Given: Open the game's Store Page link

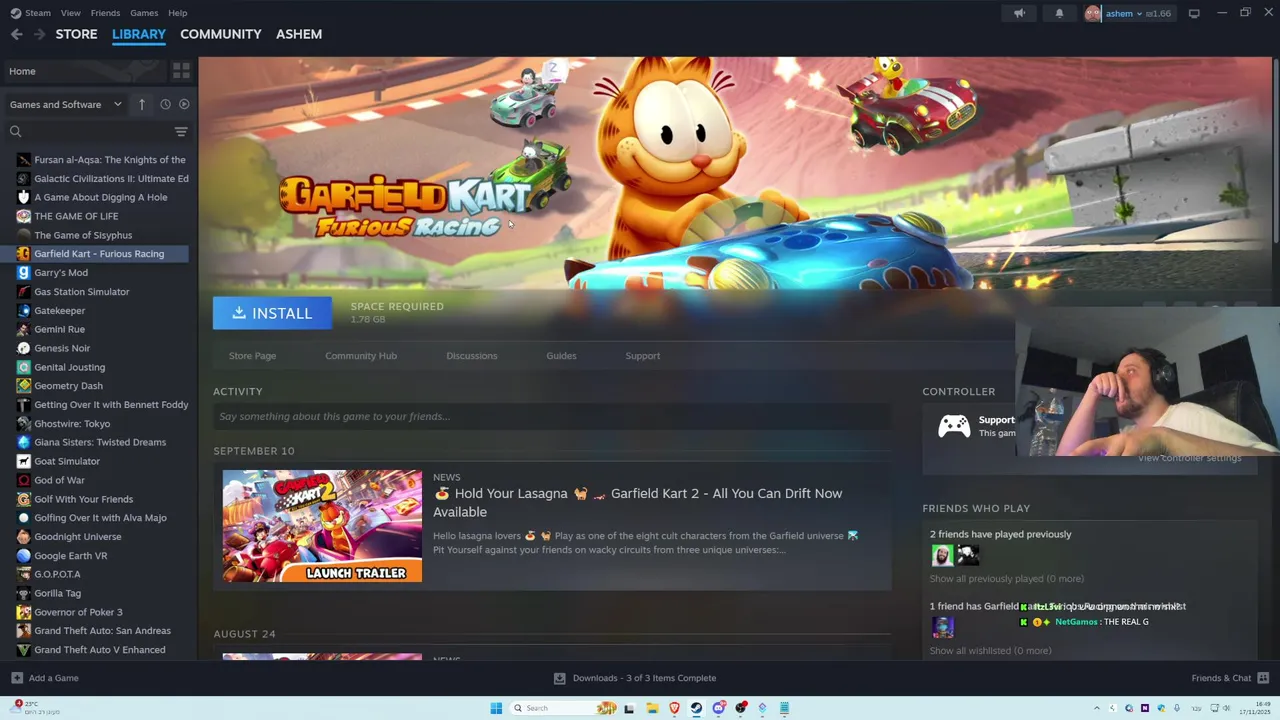Looking at the screenshot, I should [252, 356].
